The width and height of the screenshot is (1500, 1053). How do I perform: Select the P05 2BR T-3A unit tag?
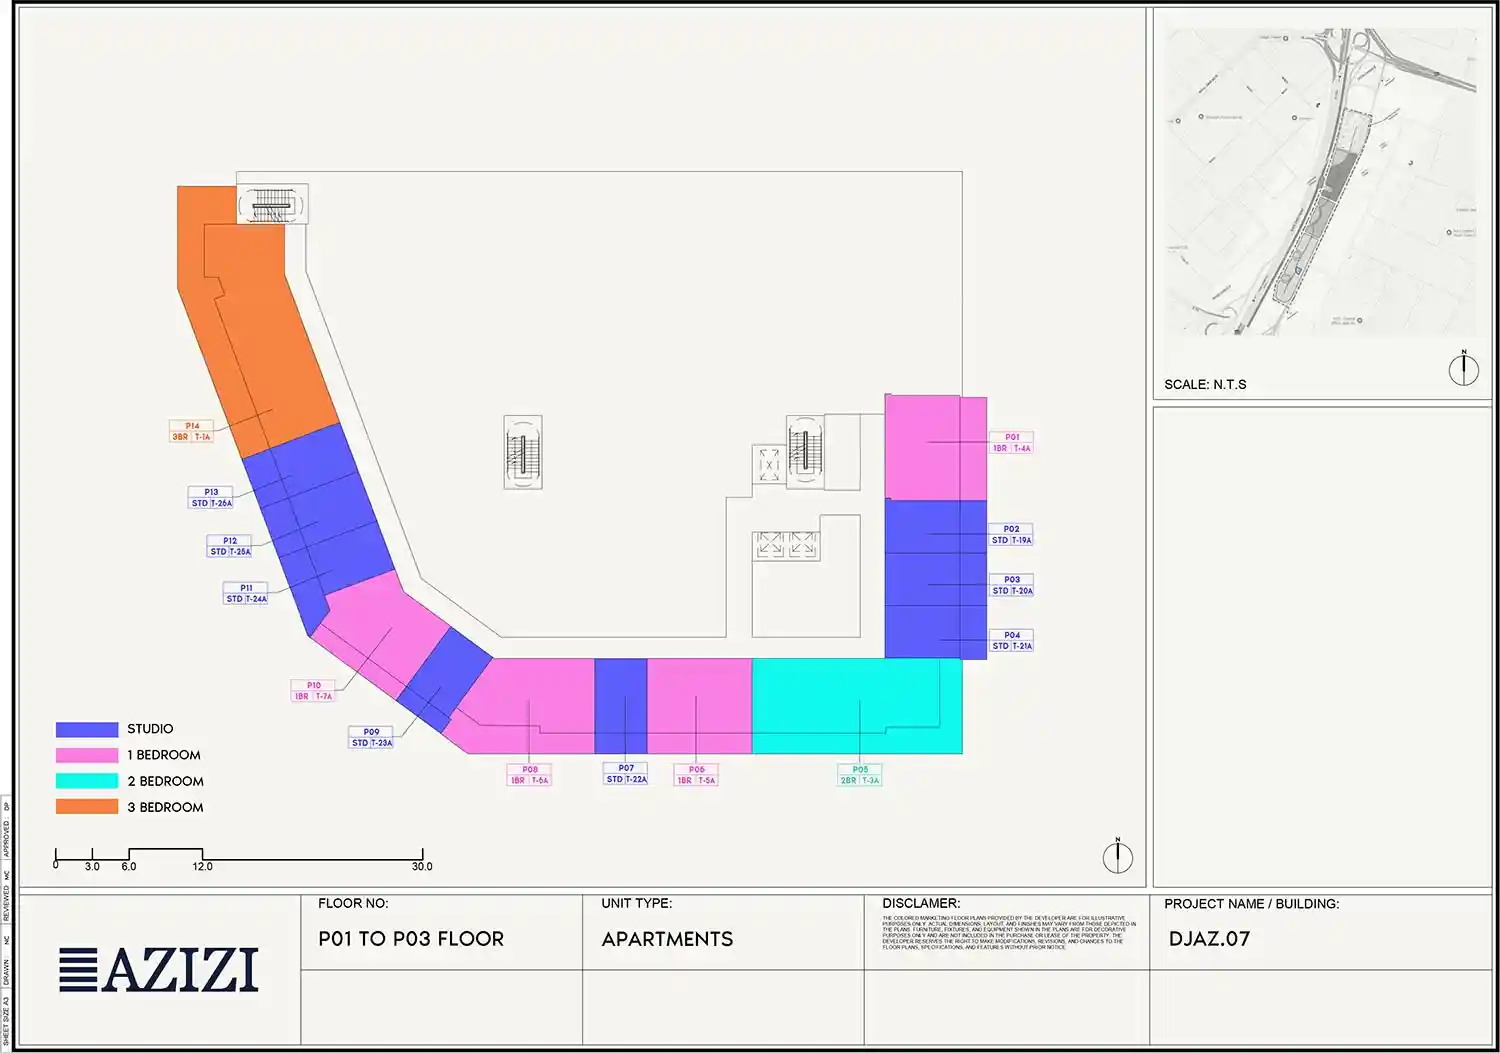click(x=860, y=775)
